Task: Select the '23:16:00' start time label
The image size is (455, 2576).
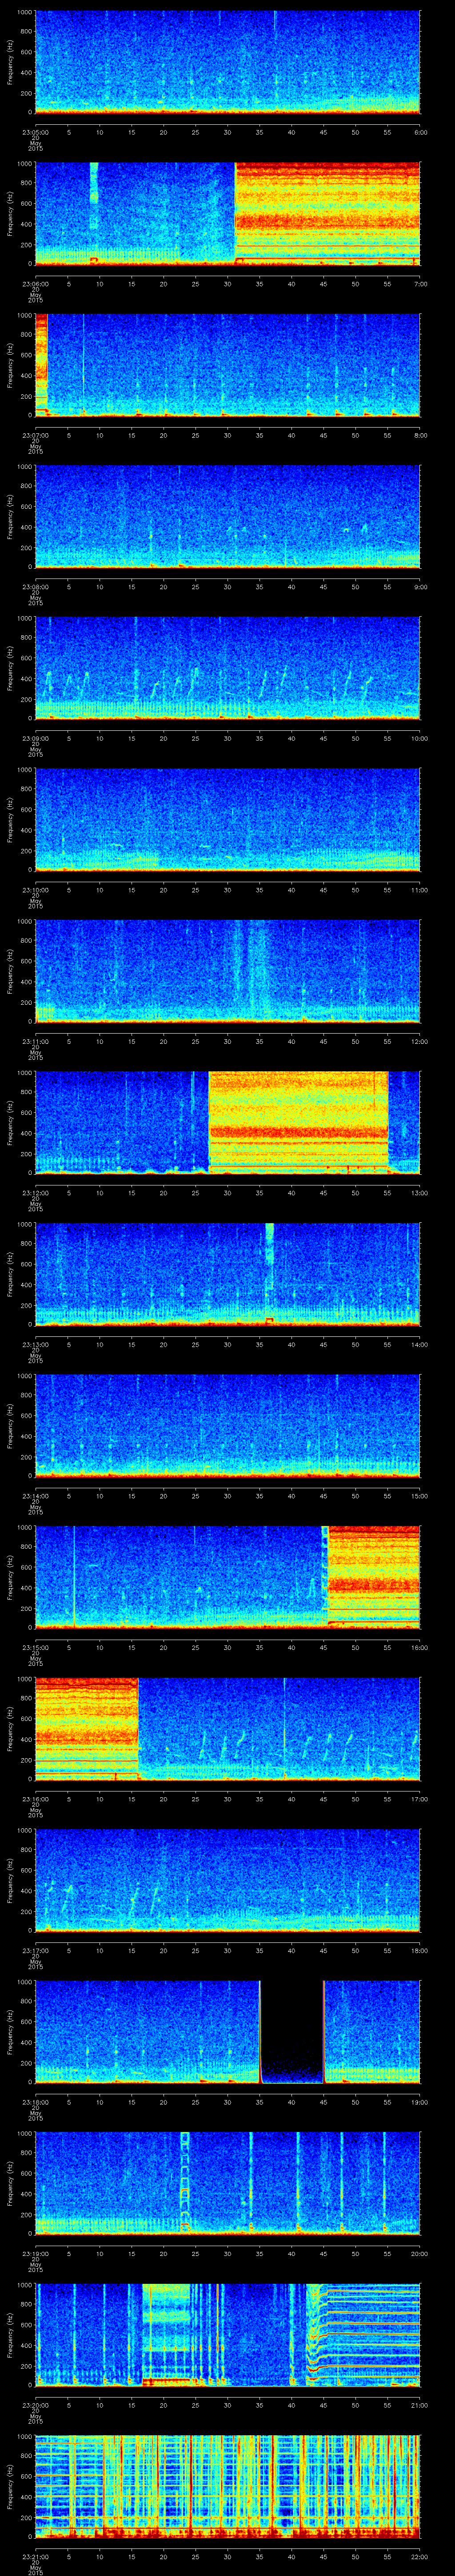Action: click(35, 1800)
